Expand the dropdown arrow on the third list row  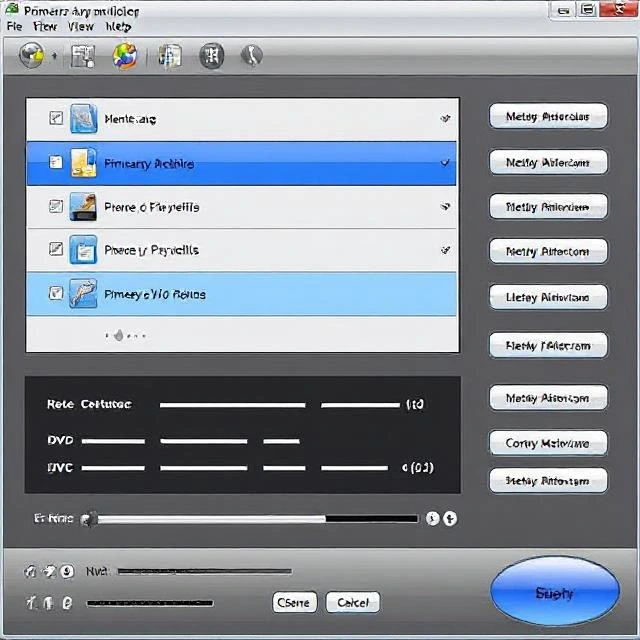tap(444, 207)
